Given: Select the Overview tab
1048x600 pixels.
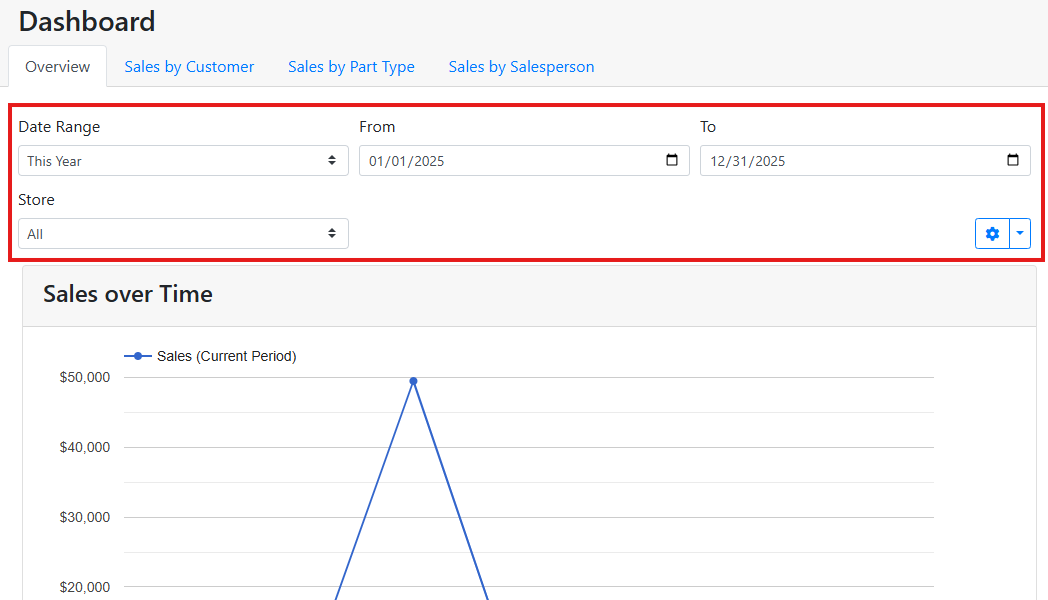Looking at the screenshot, I should point(57,66).
